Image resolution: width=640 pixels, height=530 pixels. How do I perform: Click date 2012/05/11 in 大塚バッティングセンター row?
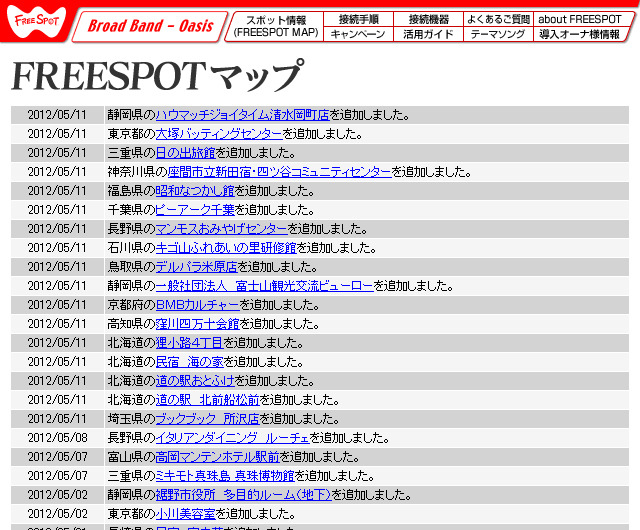click(58, 134)
